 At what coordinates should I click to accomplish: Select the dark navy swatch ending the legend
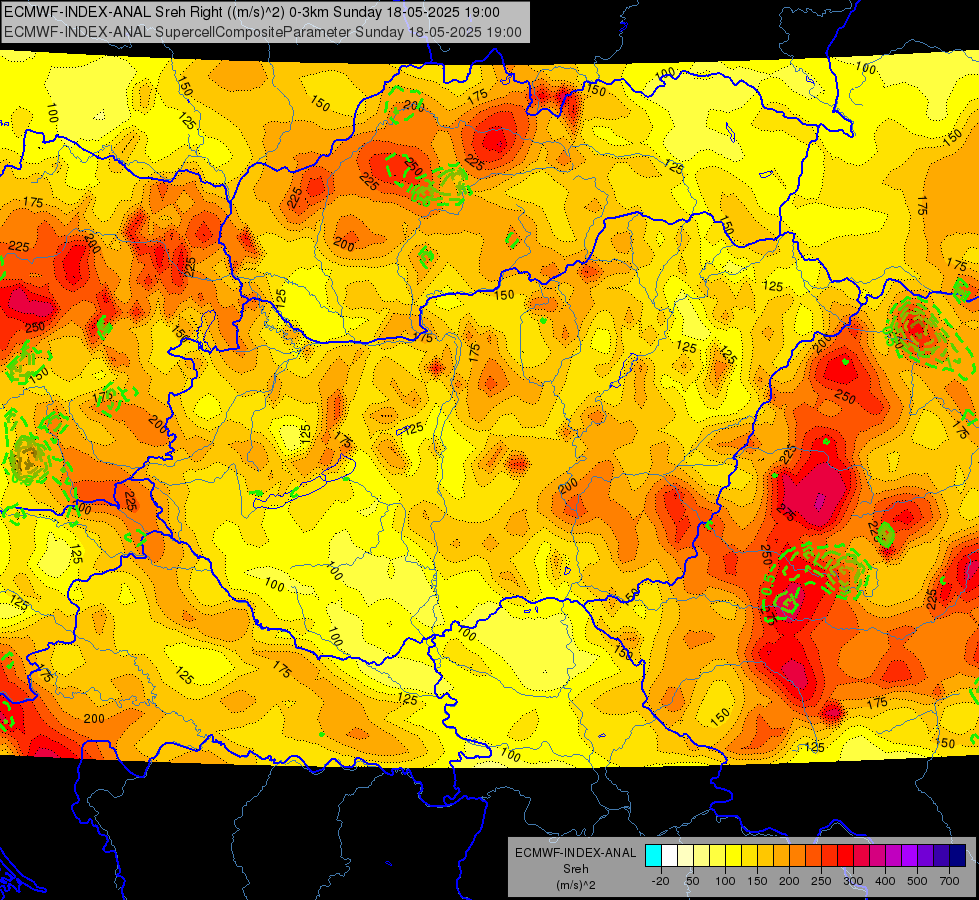click(958, 855)
